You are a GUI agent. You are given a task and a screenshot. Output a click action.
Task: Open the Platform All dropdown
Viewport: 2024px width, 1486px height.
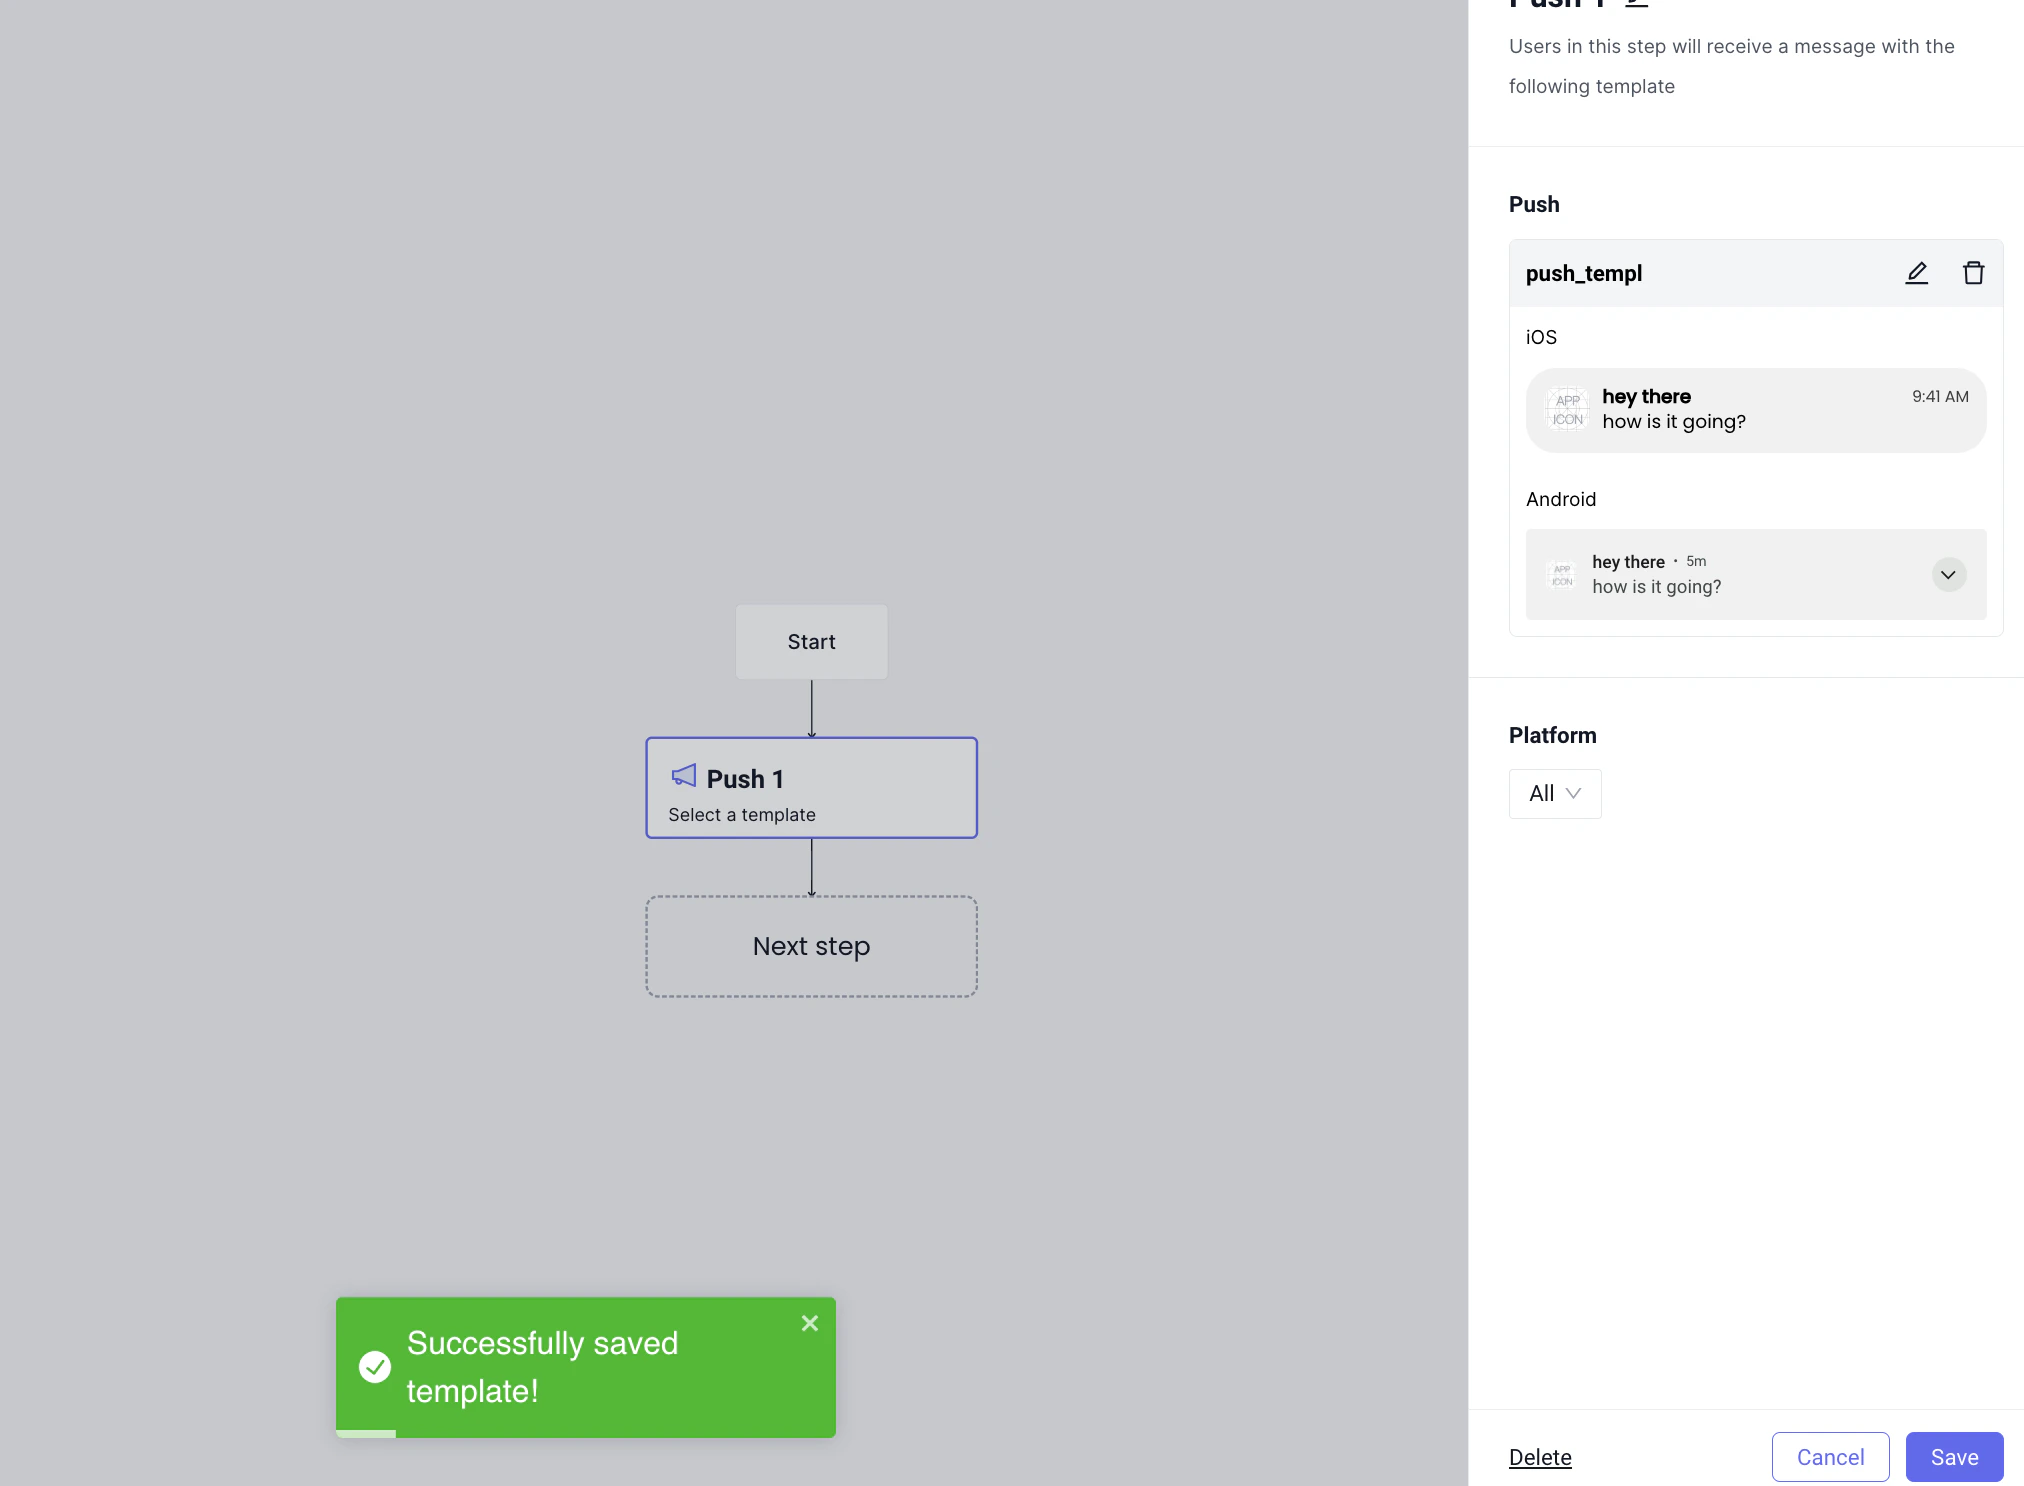[1554, 794]
